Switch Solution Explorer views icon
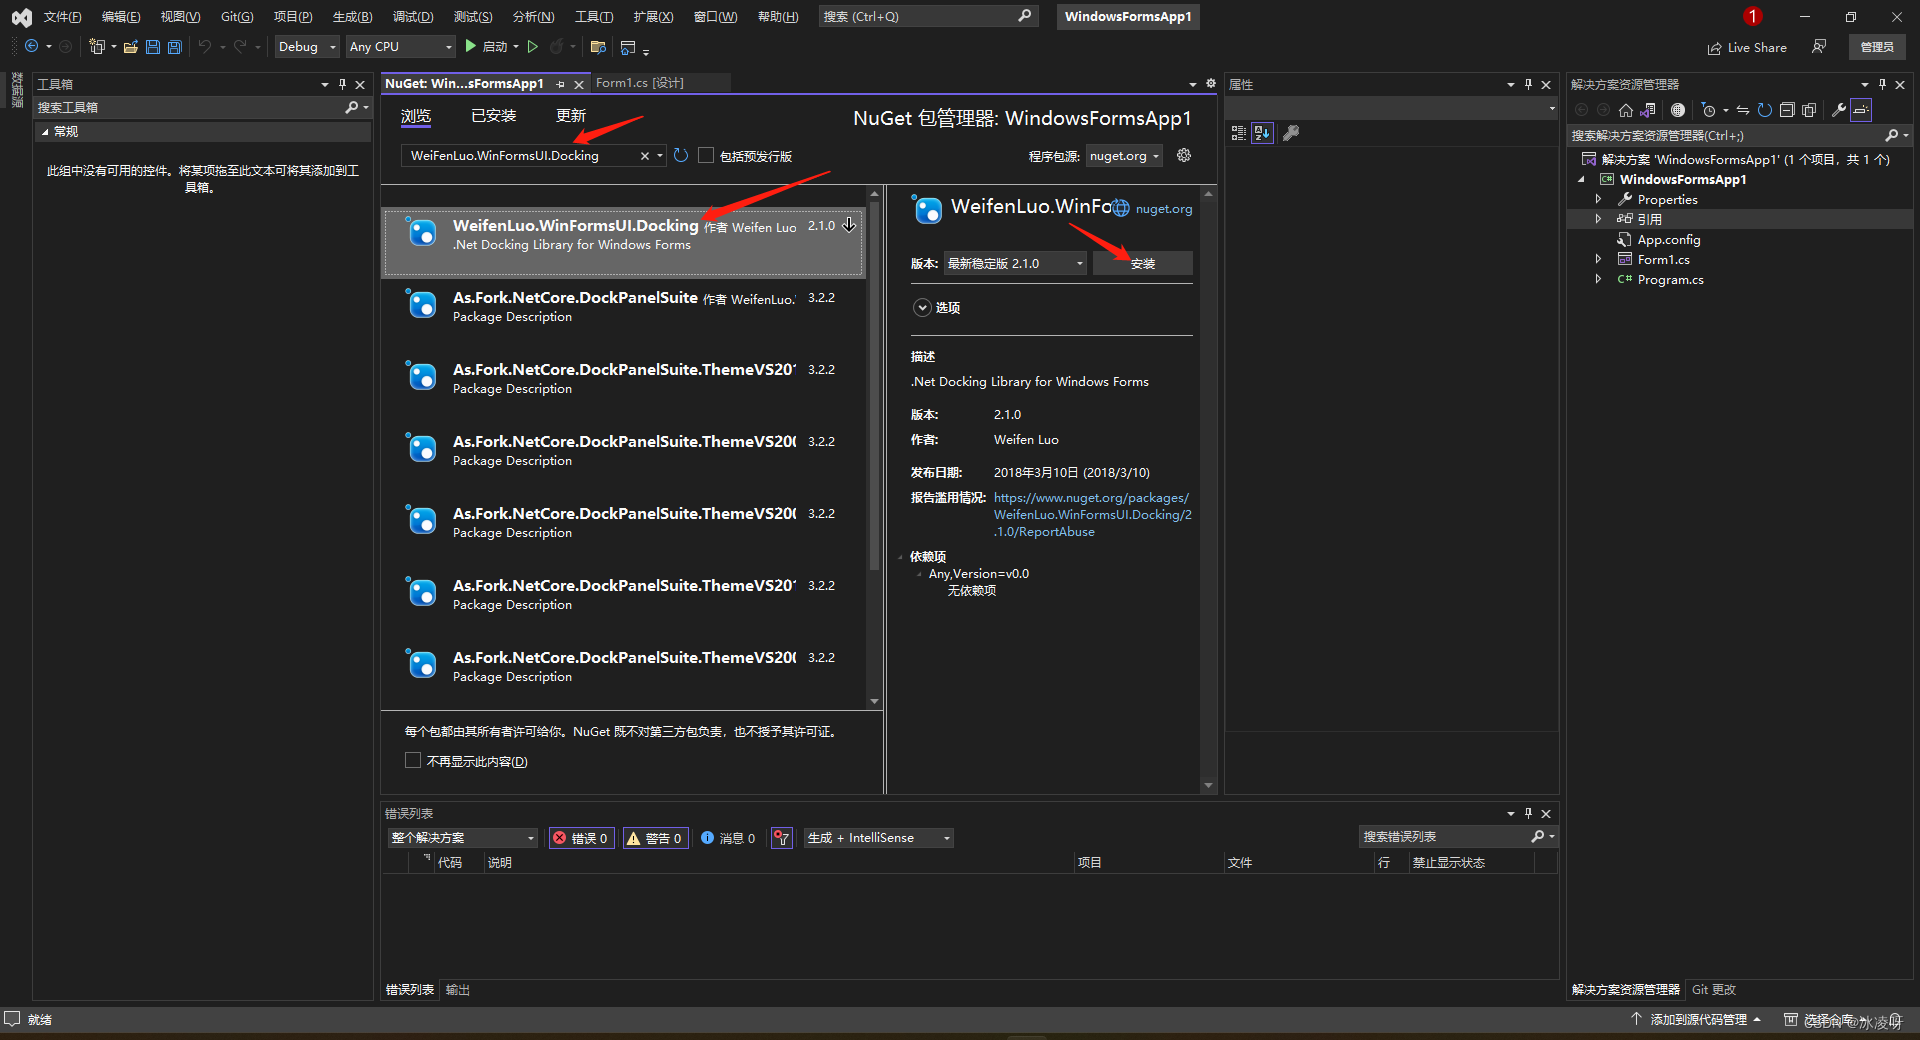This screenshot has height=1040, width=1920. [1648, 110]
